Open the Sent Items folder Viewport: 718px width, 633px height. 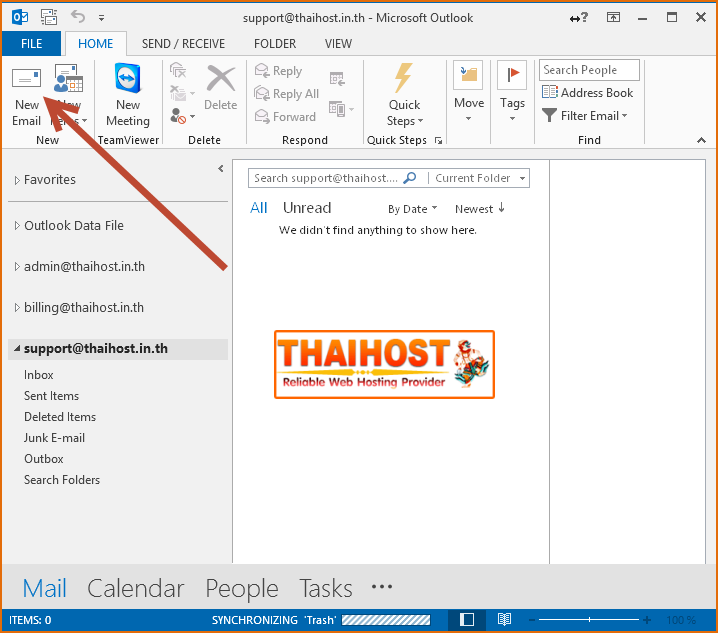tap(51, 396)
